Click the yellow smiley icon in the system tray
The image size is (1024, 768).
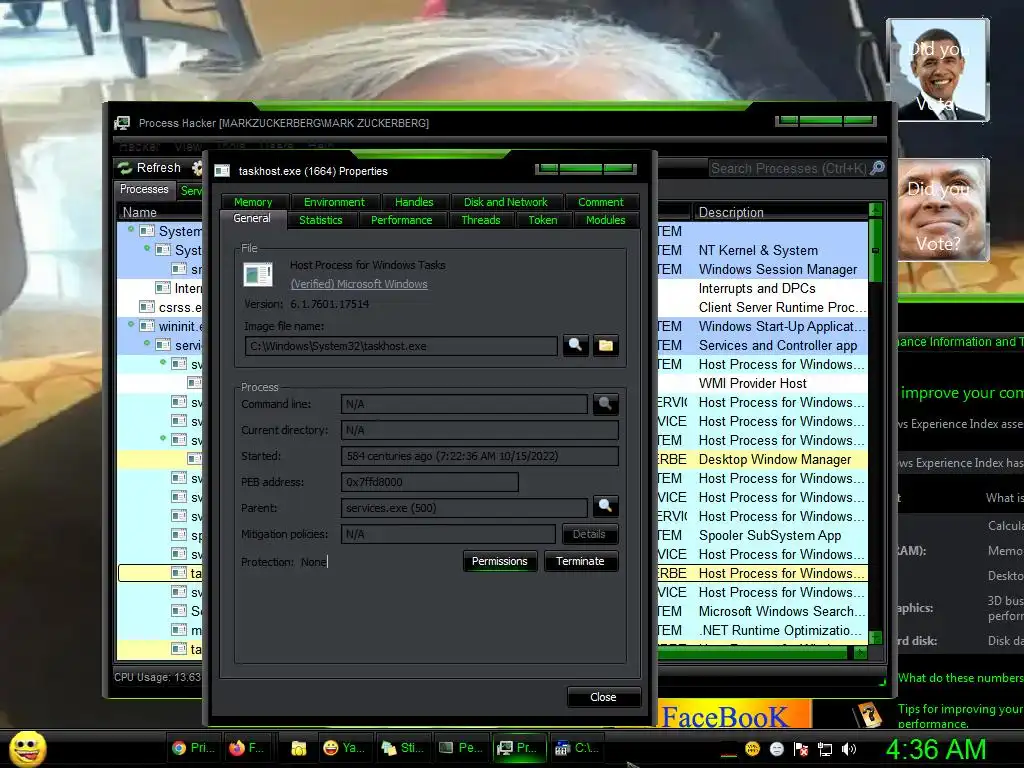[x=752, y=749]
